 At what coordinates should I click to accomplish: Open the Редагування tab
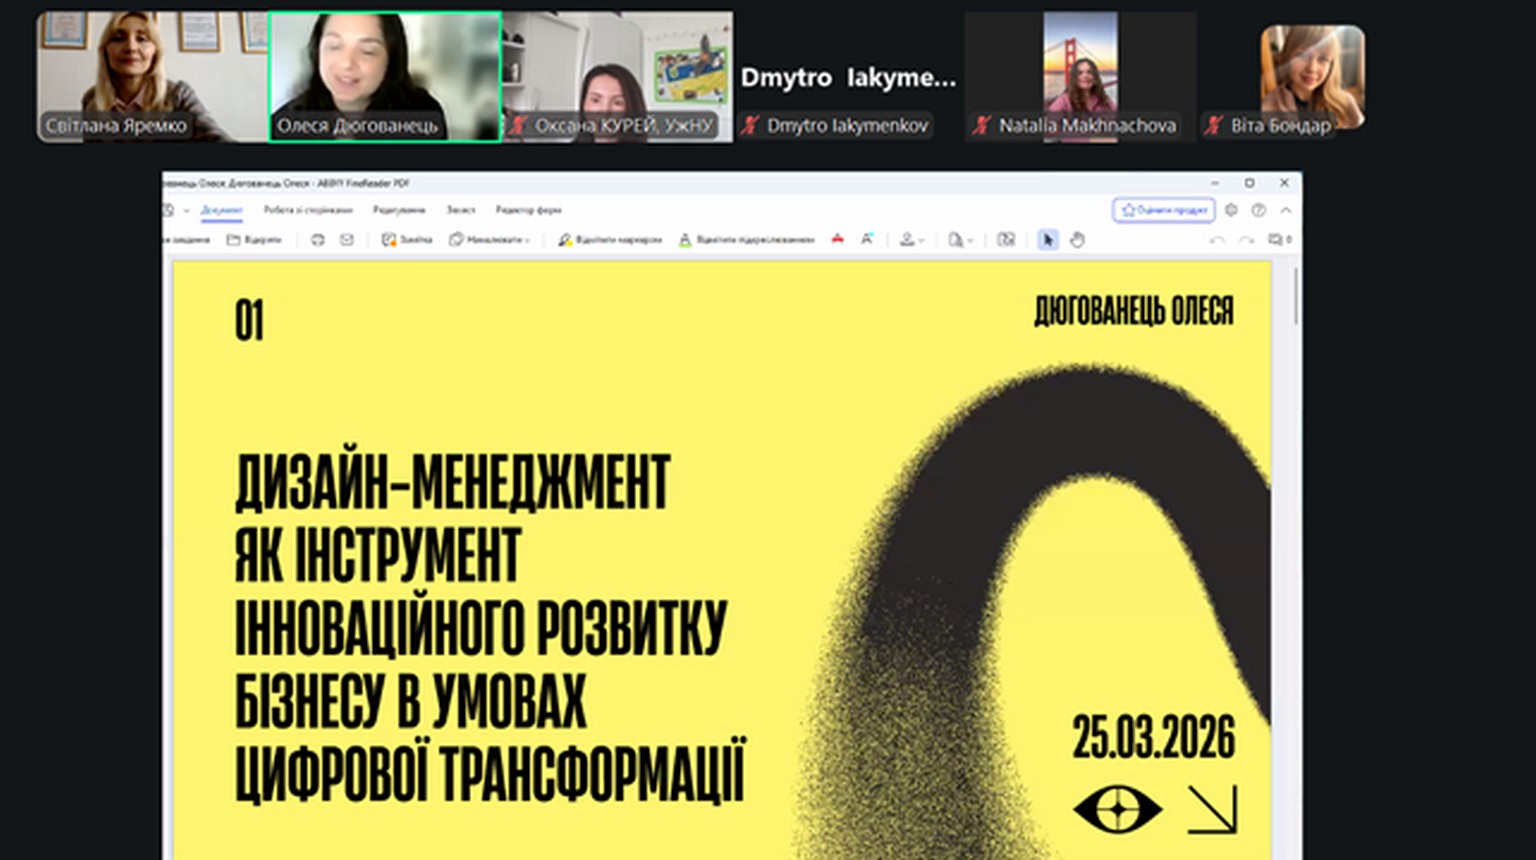pyautogui.click(x=398, y=210)
